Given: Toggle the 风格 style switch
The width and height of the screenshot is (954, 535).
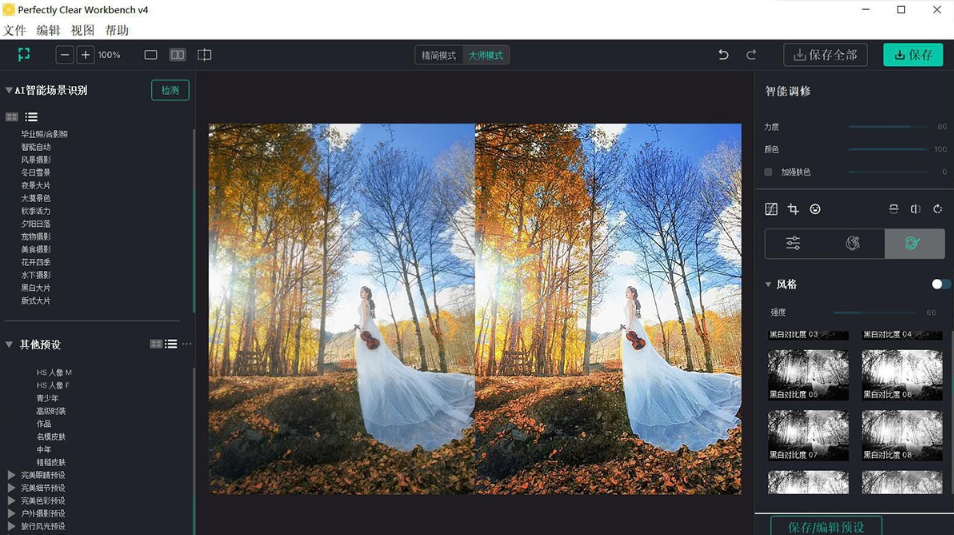Looking at the screenshot, I should (x=940, y=284).
